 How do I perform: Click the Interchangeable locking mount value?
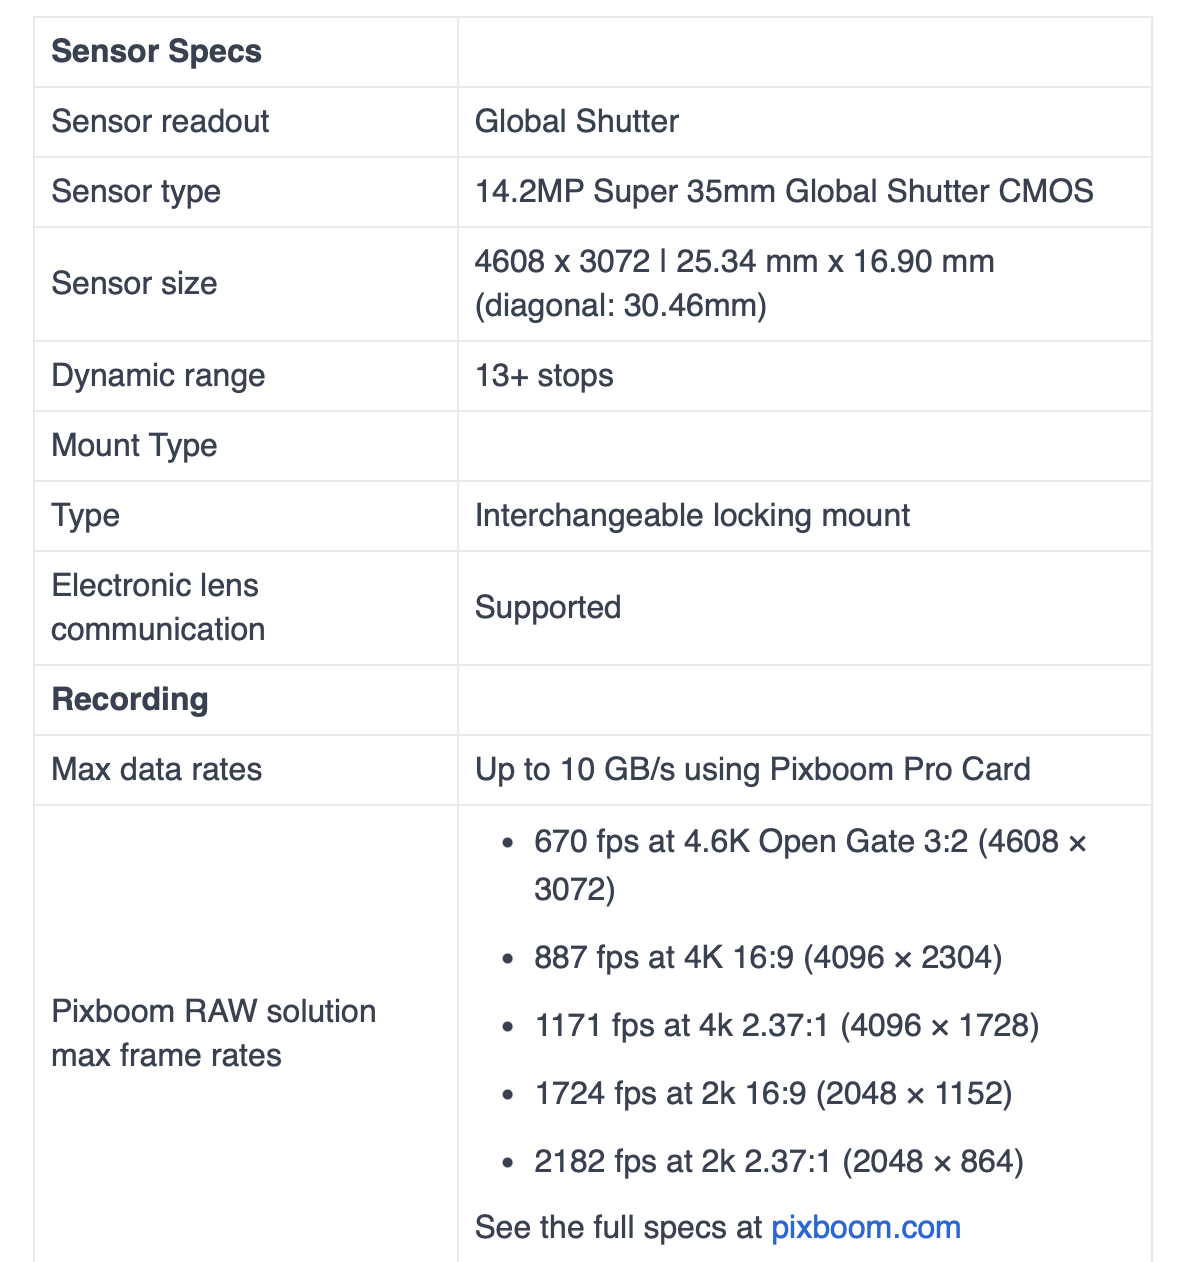click(692, 516)
